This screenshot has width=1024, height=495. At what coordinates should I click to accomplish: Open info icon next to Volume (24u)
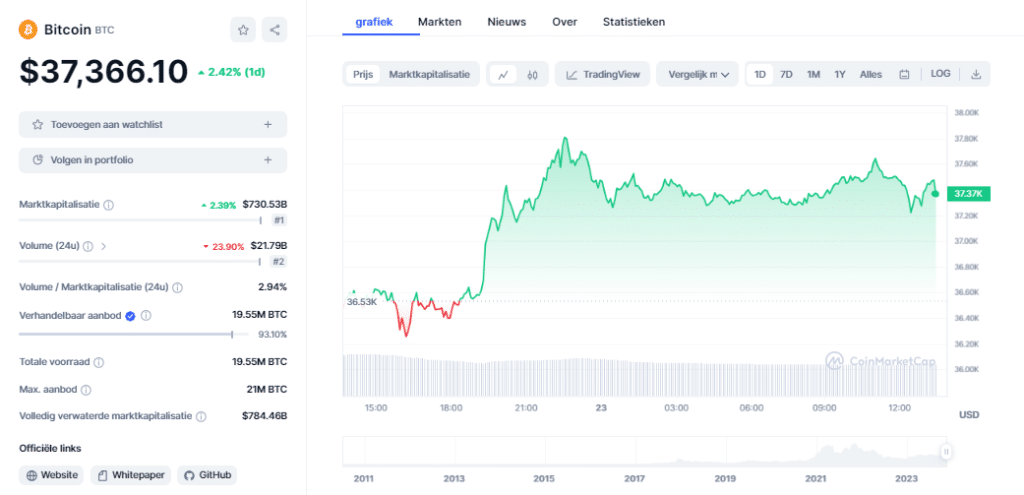pos(88,246)
